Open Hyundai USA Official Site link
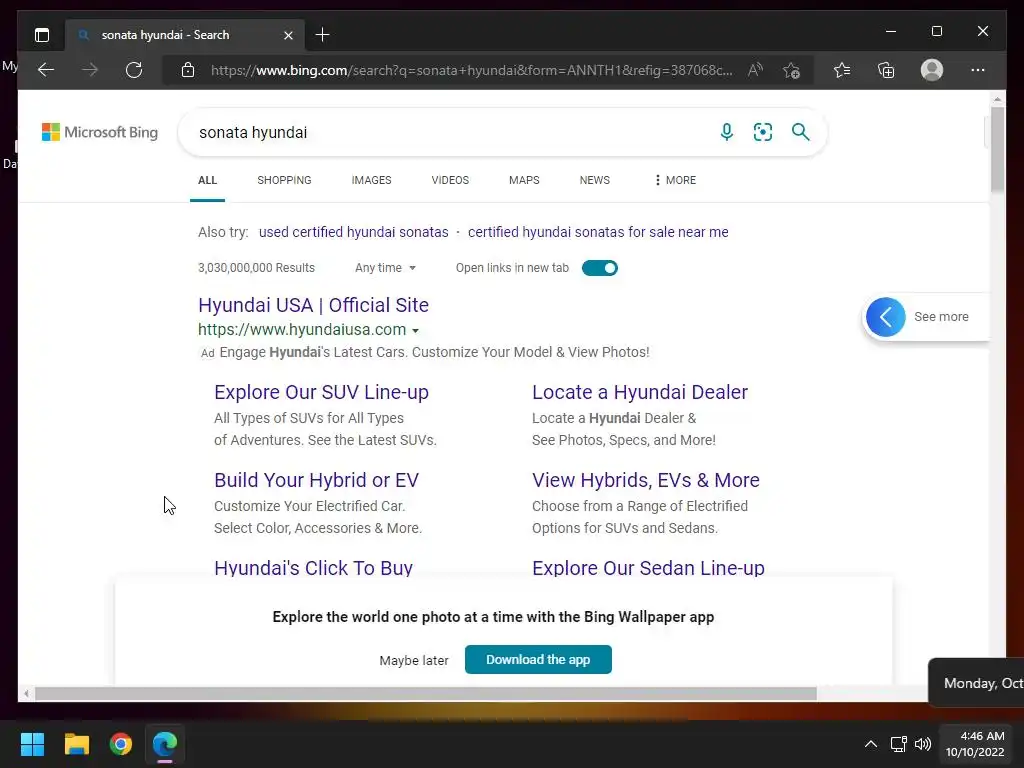This screenshot has height=768, width=1024. (313, 305)
